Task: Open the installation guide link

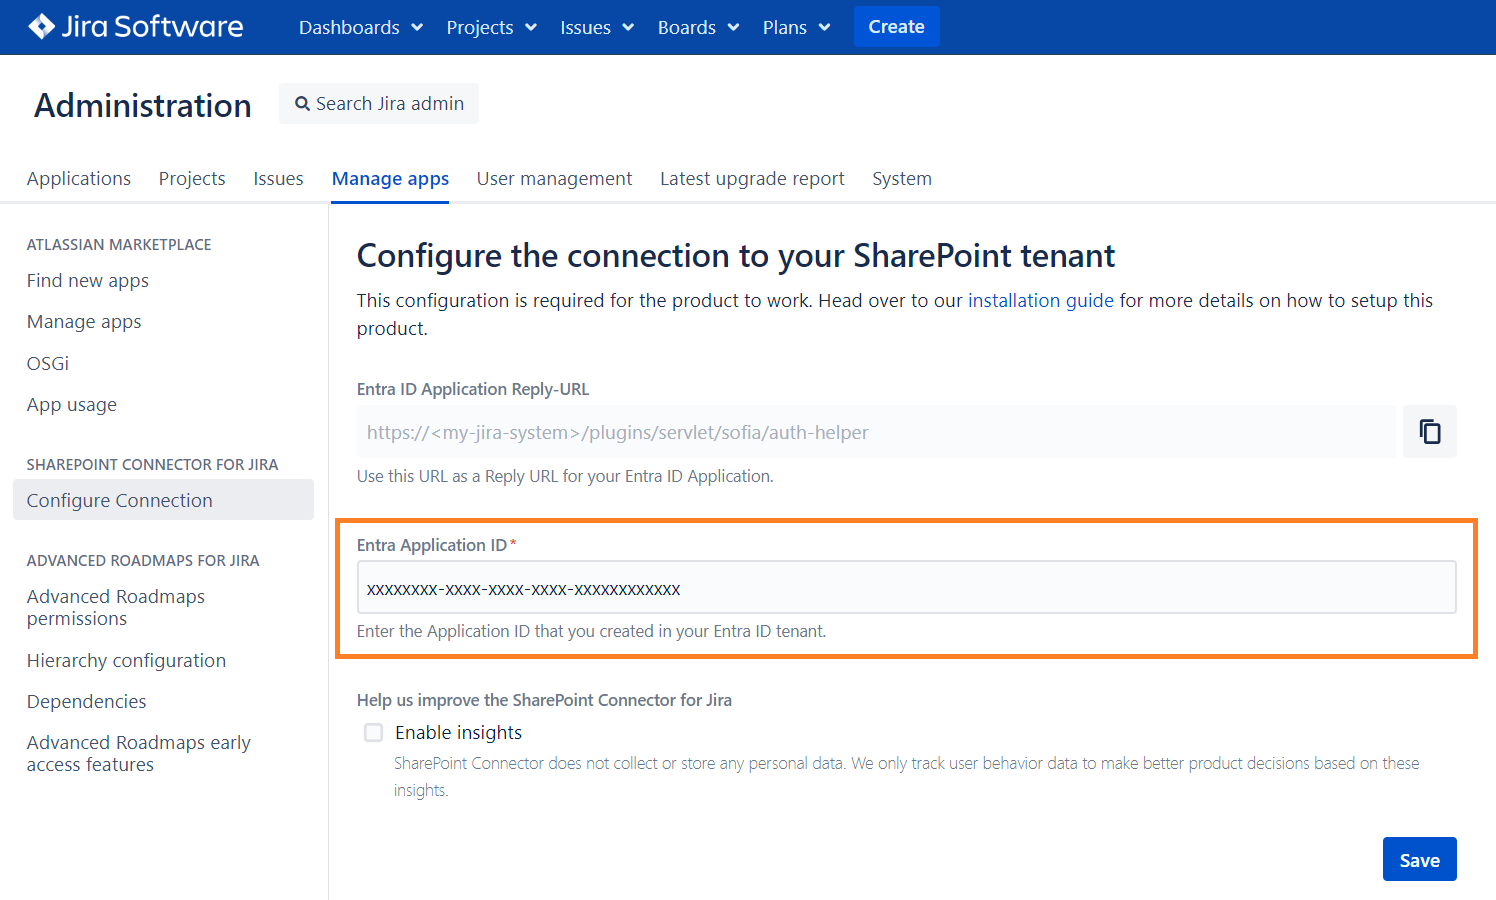Action: (1040, 301)
